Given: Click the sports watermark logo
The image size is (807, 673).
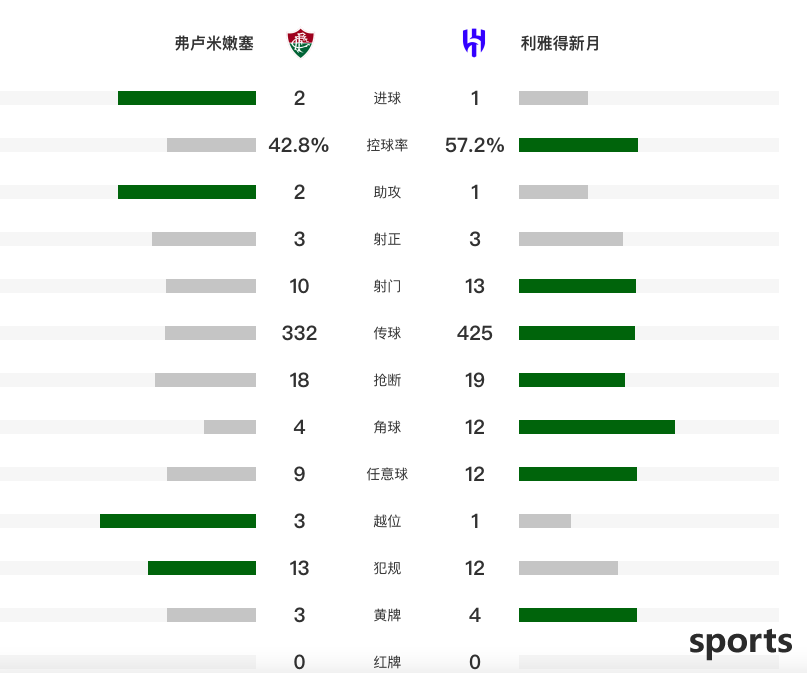Looking at the screenshot, I should 741,642.
